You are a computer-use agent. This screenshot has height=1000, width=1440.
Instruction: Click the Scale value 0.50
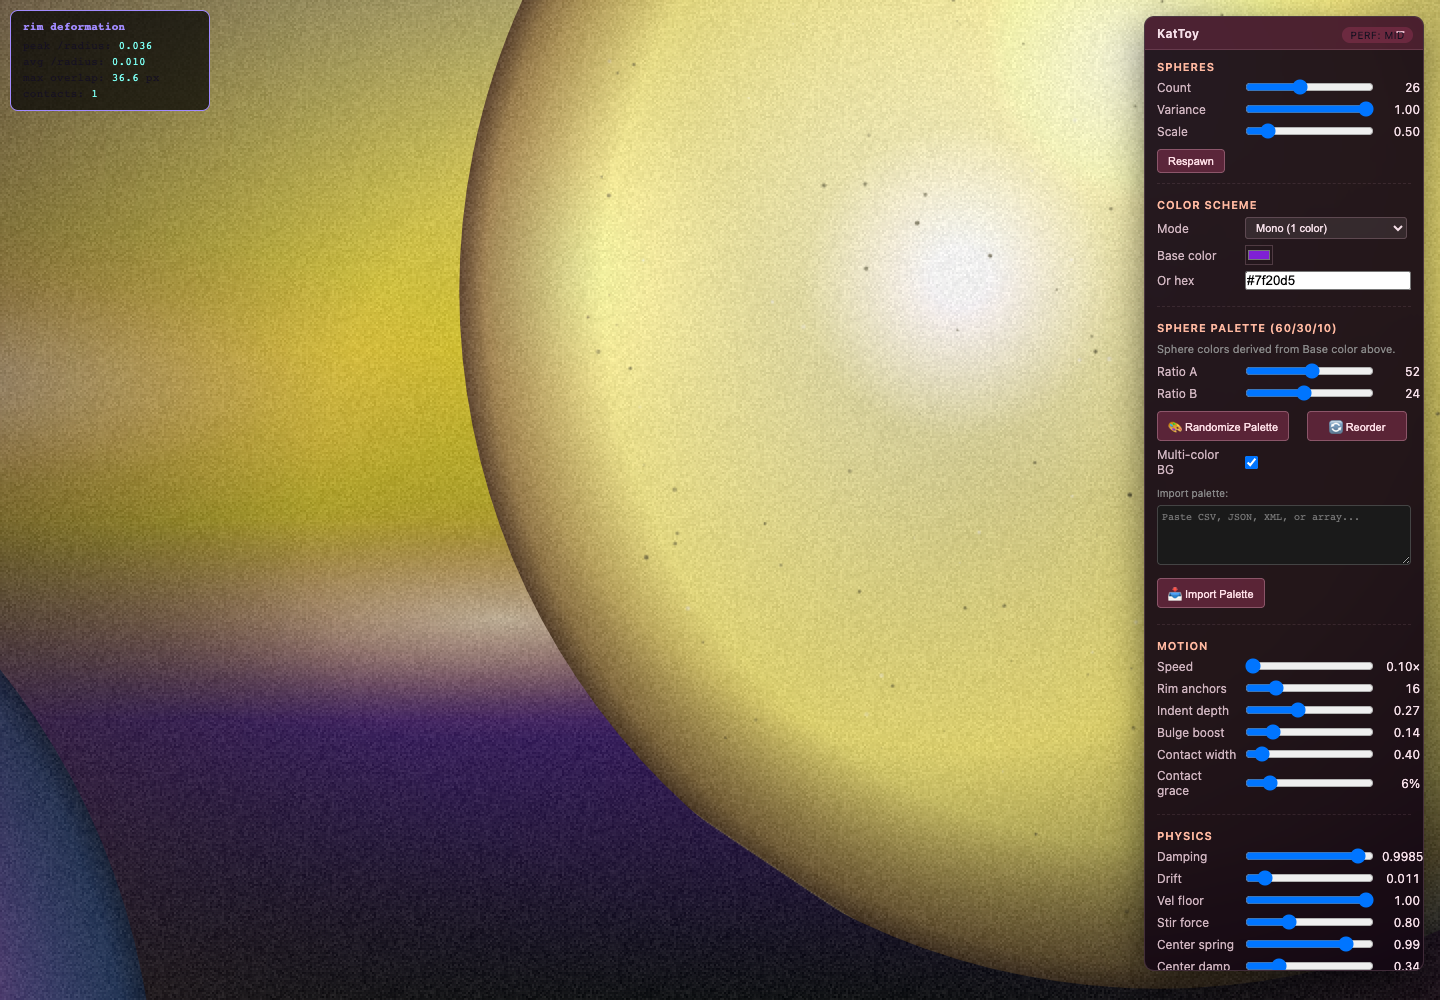(1406, 132)
